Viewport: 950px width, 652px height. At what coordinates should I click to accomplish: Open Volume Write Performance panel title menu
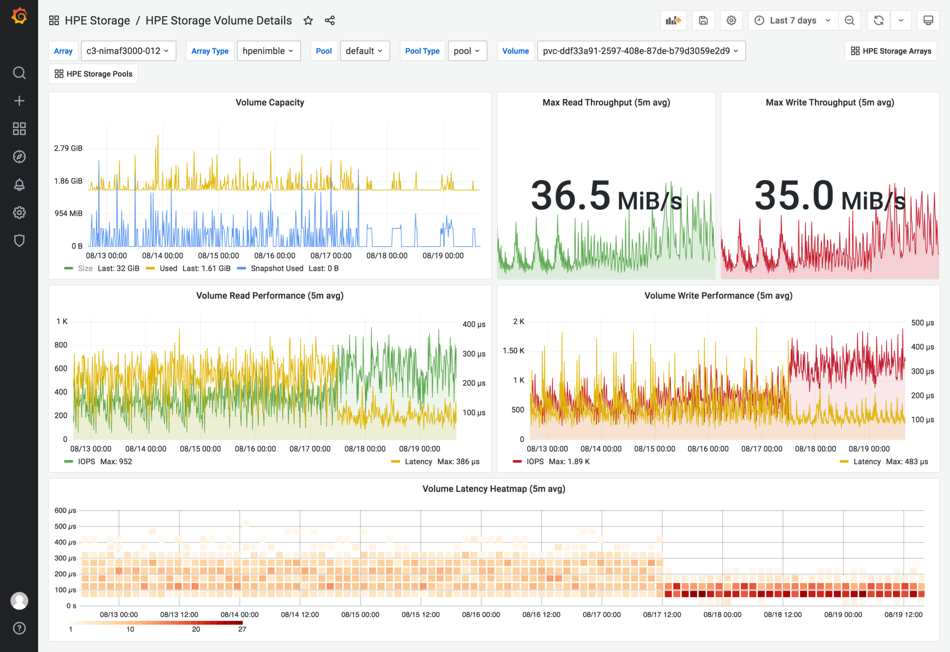point(718,296)
